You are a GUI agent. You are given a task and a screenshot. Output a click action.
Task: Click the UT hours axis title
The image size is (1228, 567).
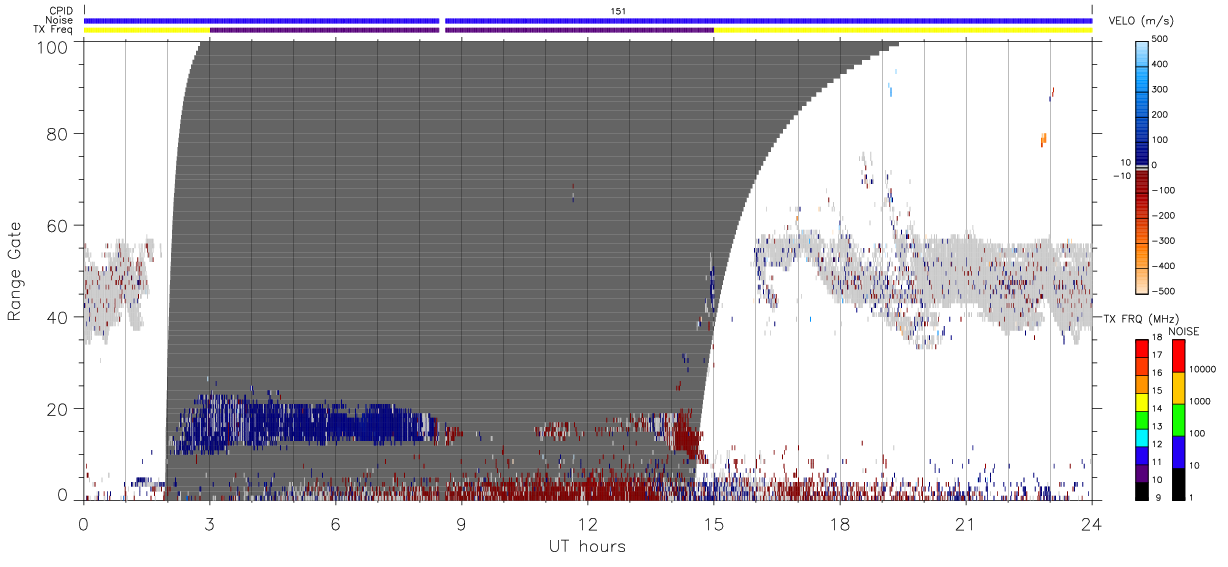click(x=587, y=546)
